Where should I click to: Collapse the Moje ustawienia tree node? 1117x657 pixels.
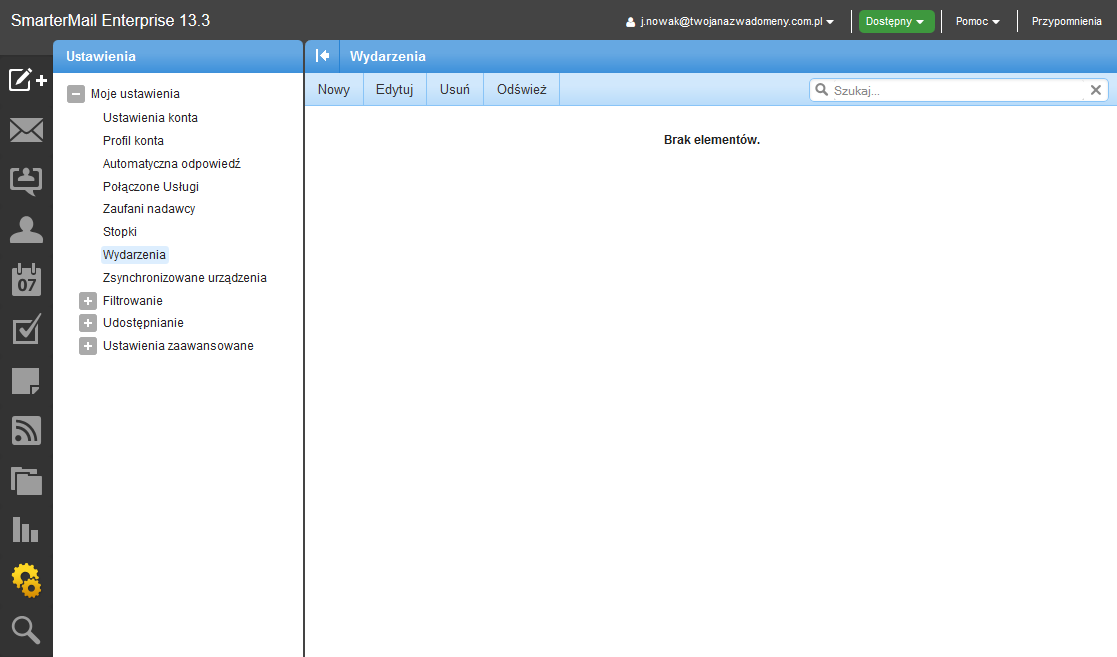75,94
